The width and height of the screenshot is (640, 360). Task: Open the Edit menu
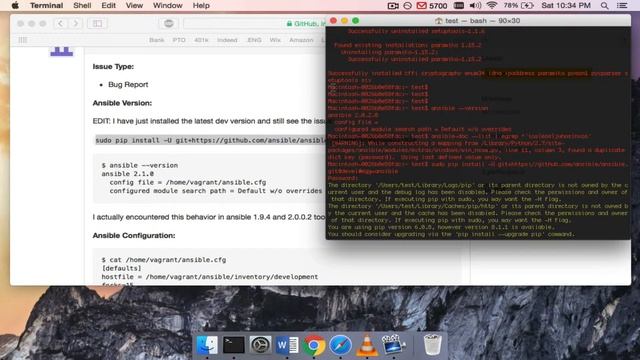(109, 5)
